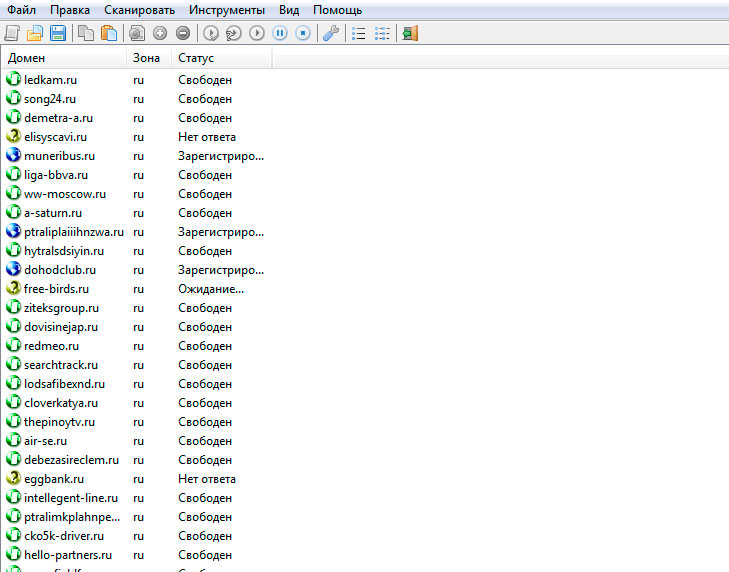Stop the scan with blue stop button

(x=303, y=33)
